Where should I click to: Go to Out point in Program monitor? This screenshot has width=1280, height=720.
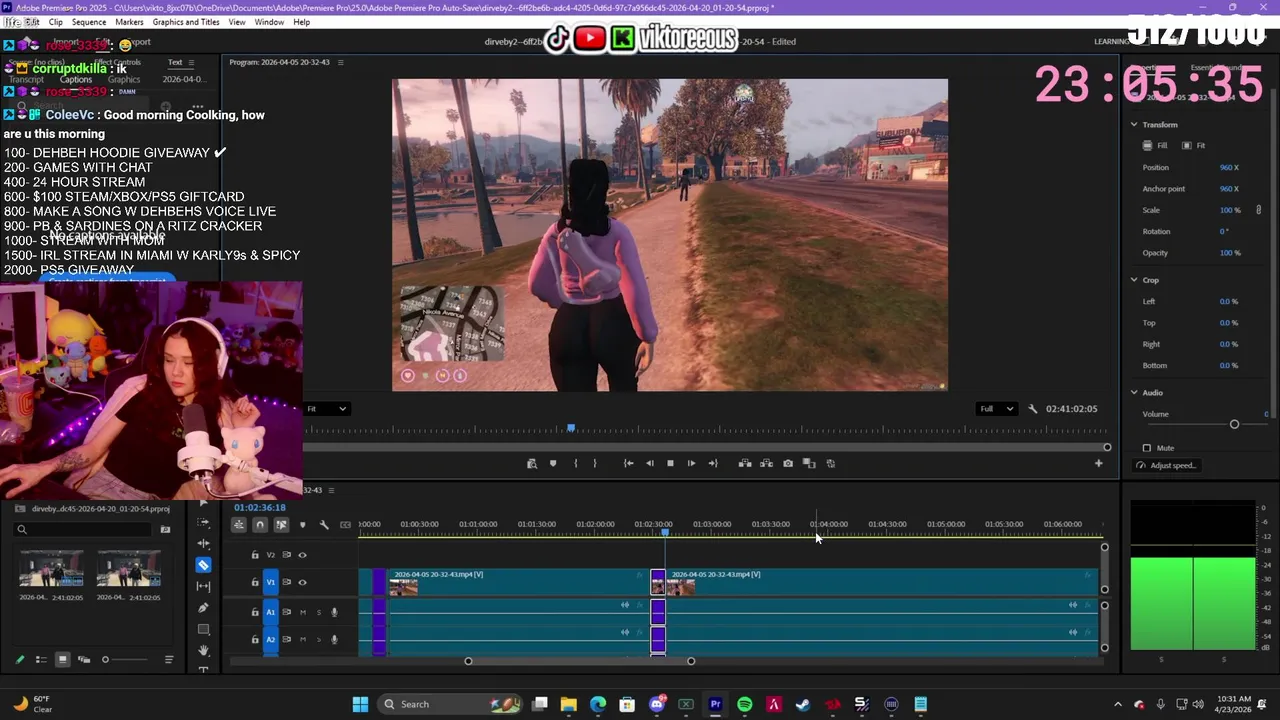pos(713,463)
